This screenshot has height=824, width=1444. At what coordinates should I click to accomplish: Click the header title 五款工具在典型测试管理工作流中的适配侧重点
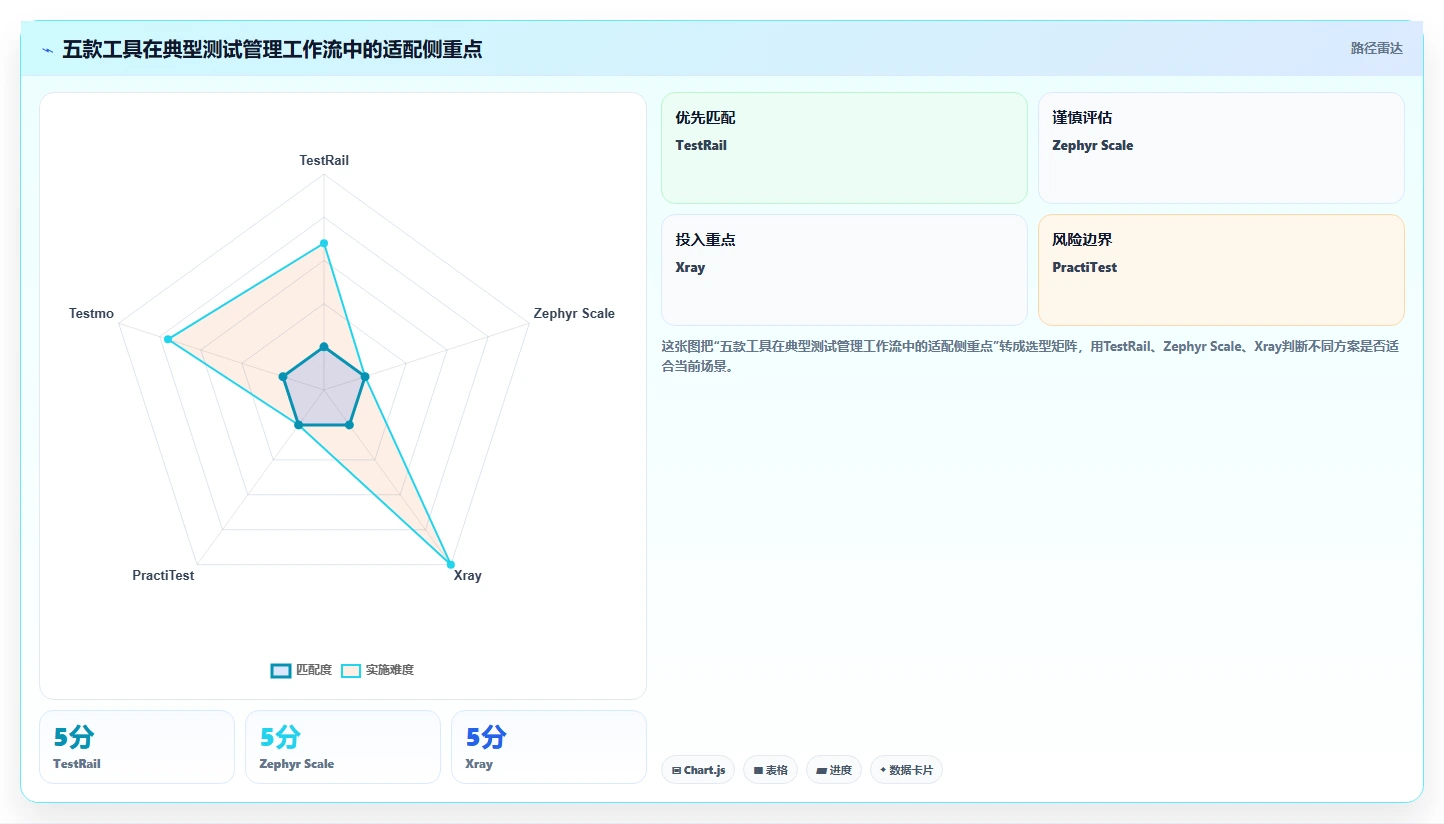pos(272,49)
